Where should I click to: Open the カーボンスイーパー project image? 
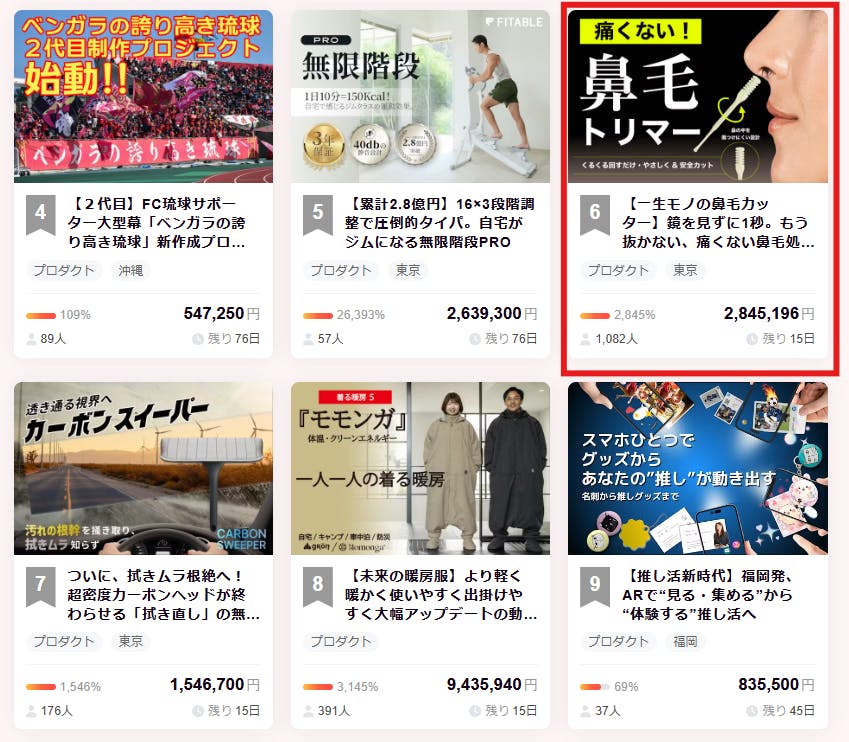coord(143,468)
